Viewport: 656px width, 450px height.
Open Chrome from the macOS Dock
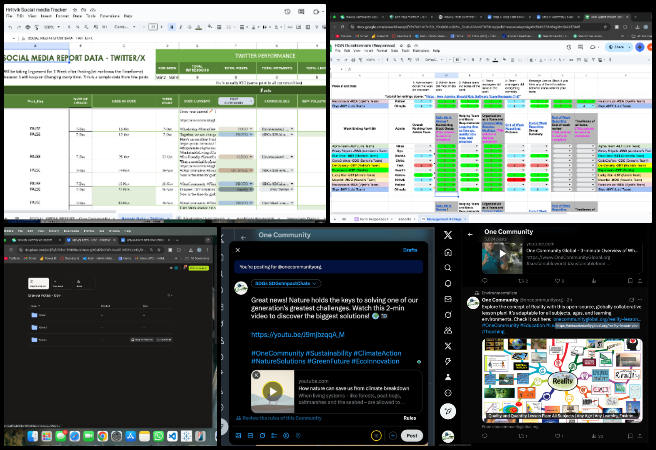pos(102,436)
